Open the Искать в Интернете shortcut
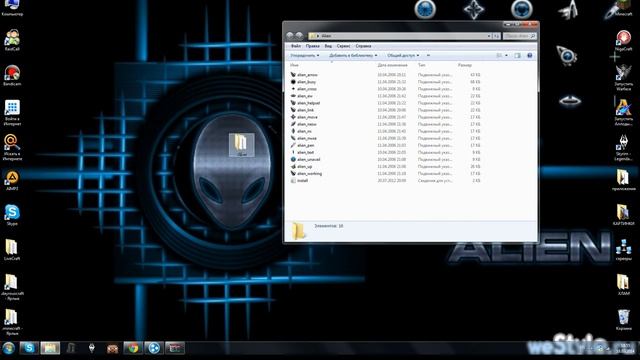640x360 pixels. [x=12, y=147]
